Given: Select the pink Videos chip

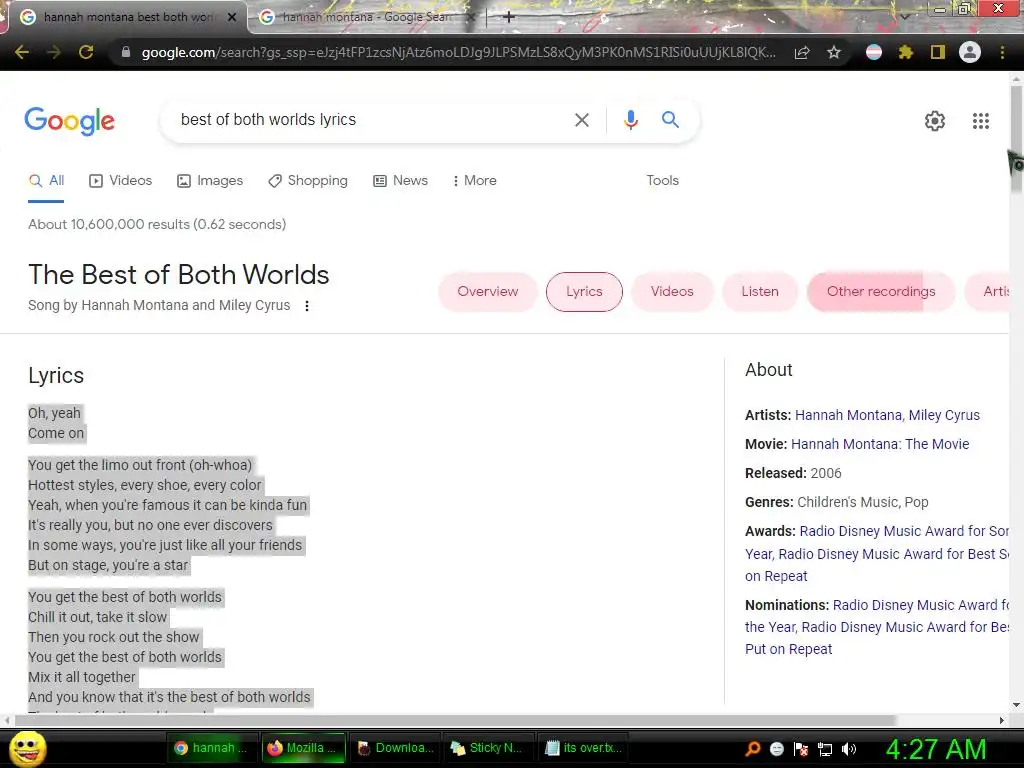Looking at the screenshot, I should pos(672,292).
